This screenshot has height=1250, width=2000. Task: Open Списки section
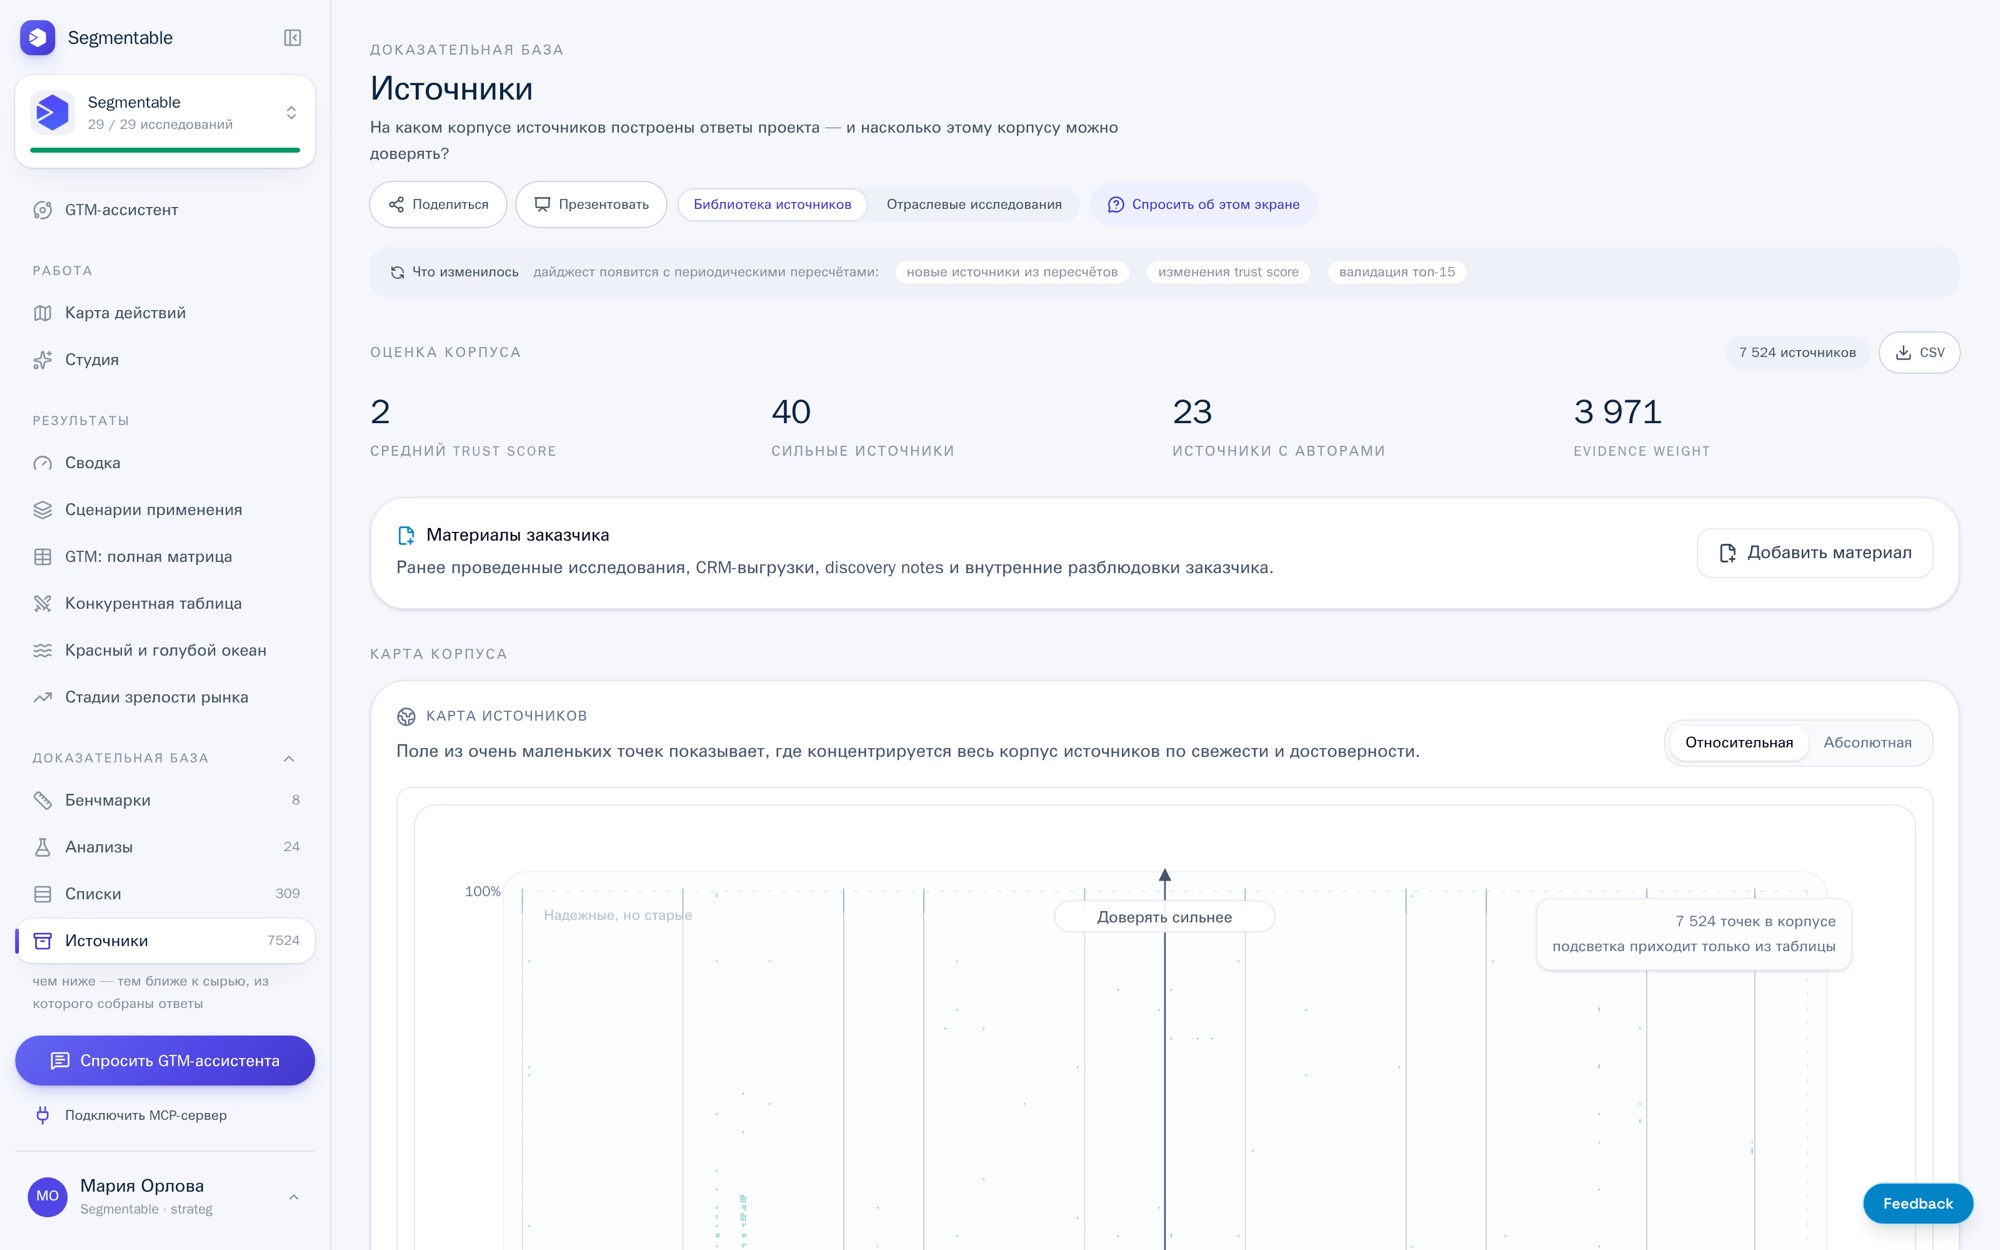click(165, 894)
